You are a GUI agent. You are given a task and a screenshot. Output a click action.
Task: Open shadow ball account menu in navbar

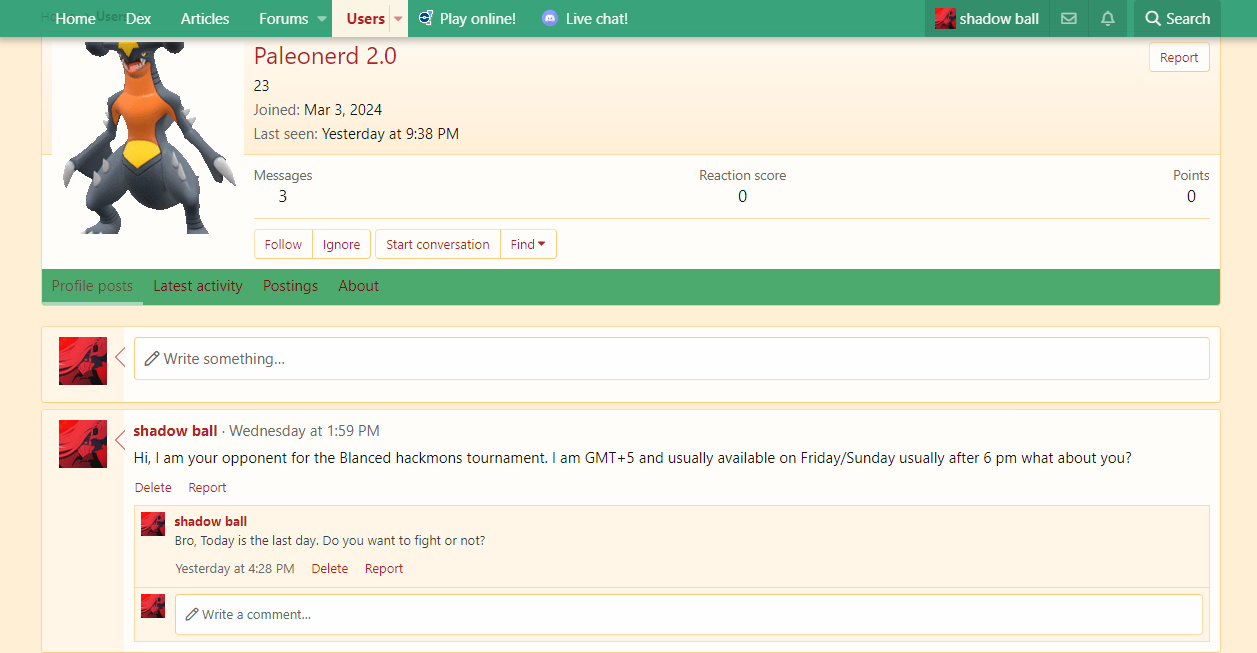pyautogui.click(x=987, y=18)
